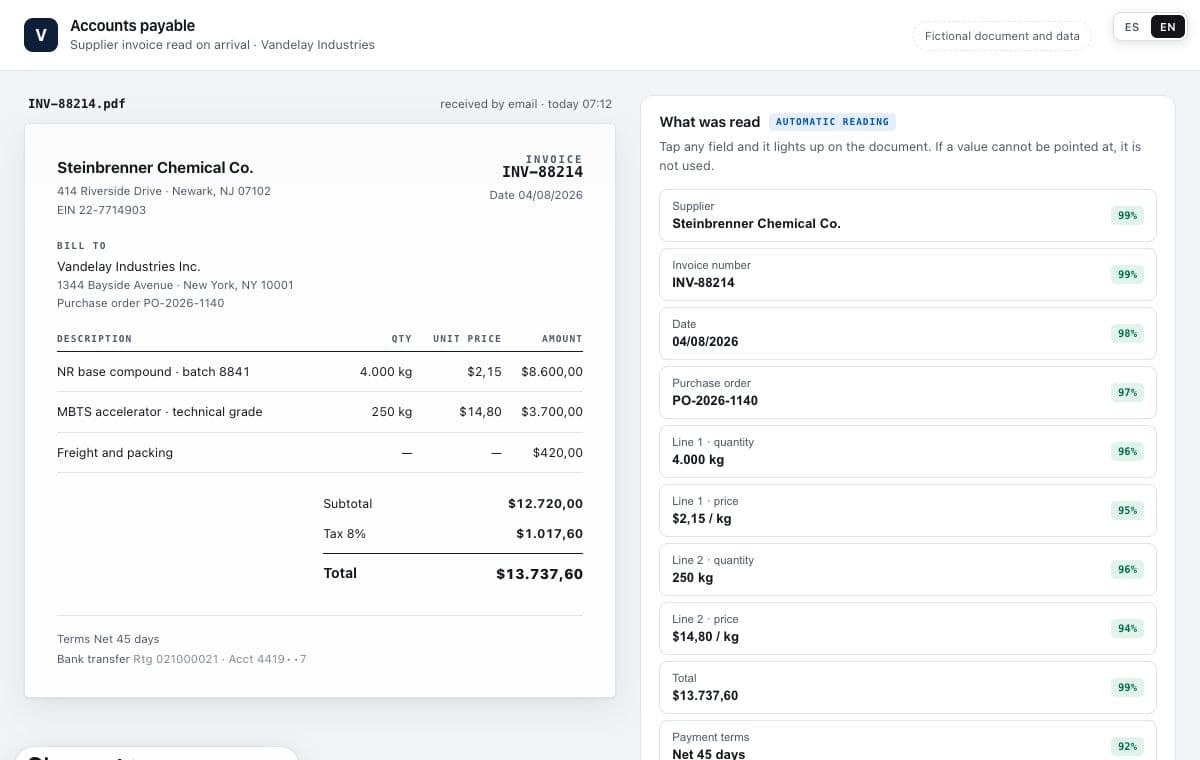
Task: Click Vandelay Industries Inc. bill-to name
Action: click(129, 267)
